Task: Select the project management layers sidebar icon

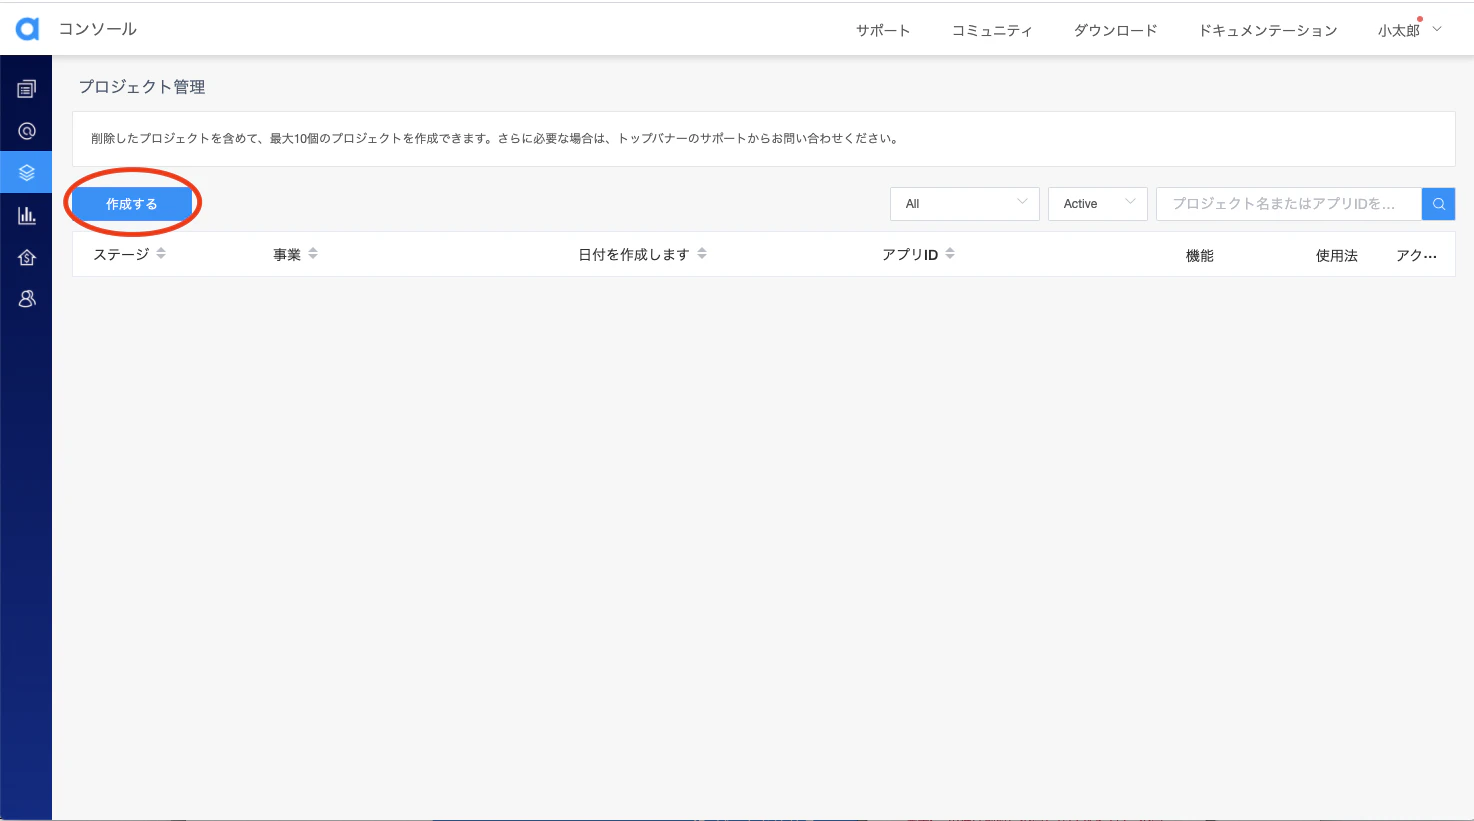Action: (27, 173)
